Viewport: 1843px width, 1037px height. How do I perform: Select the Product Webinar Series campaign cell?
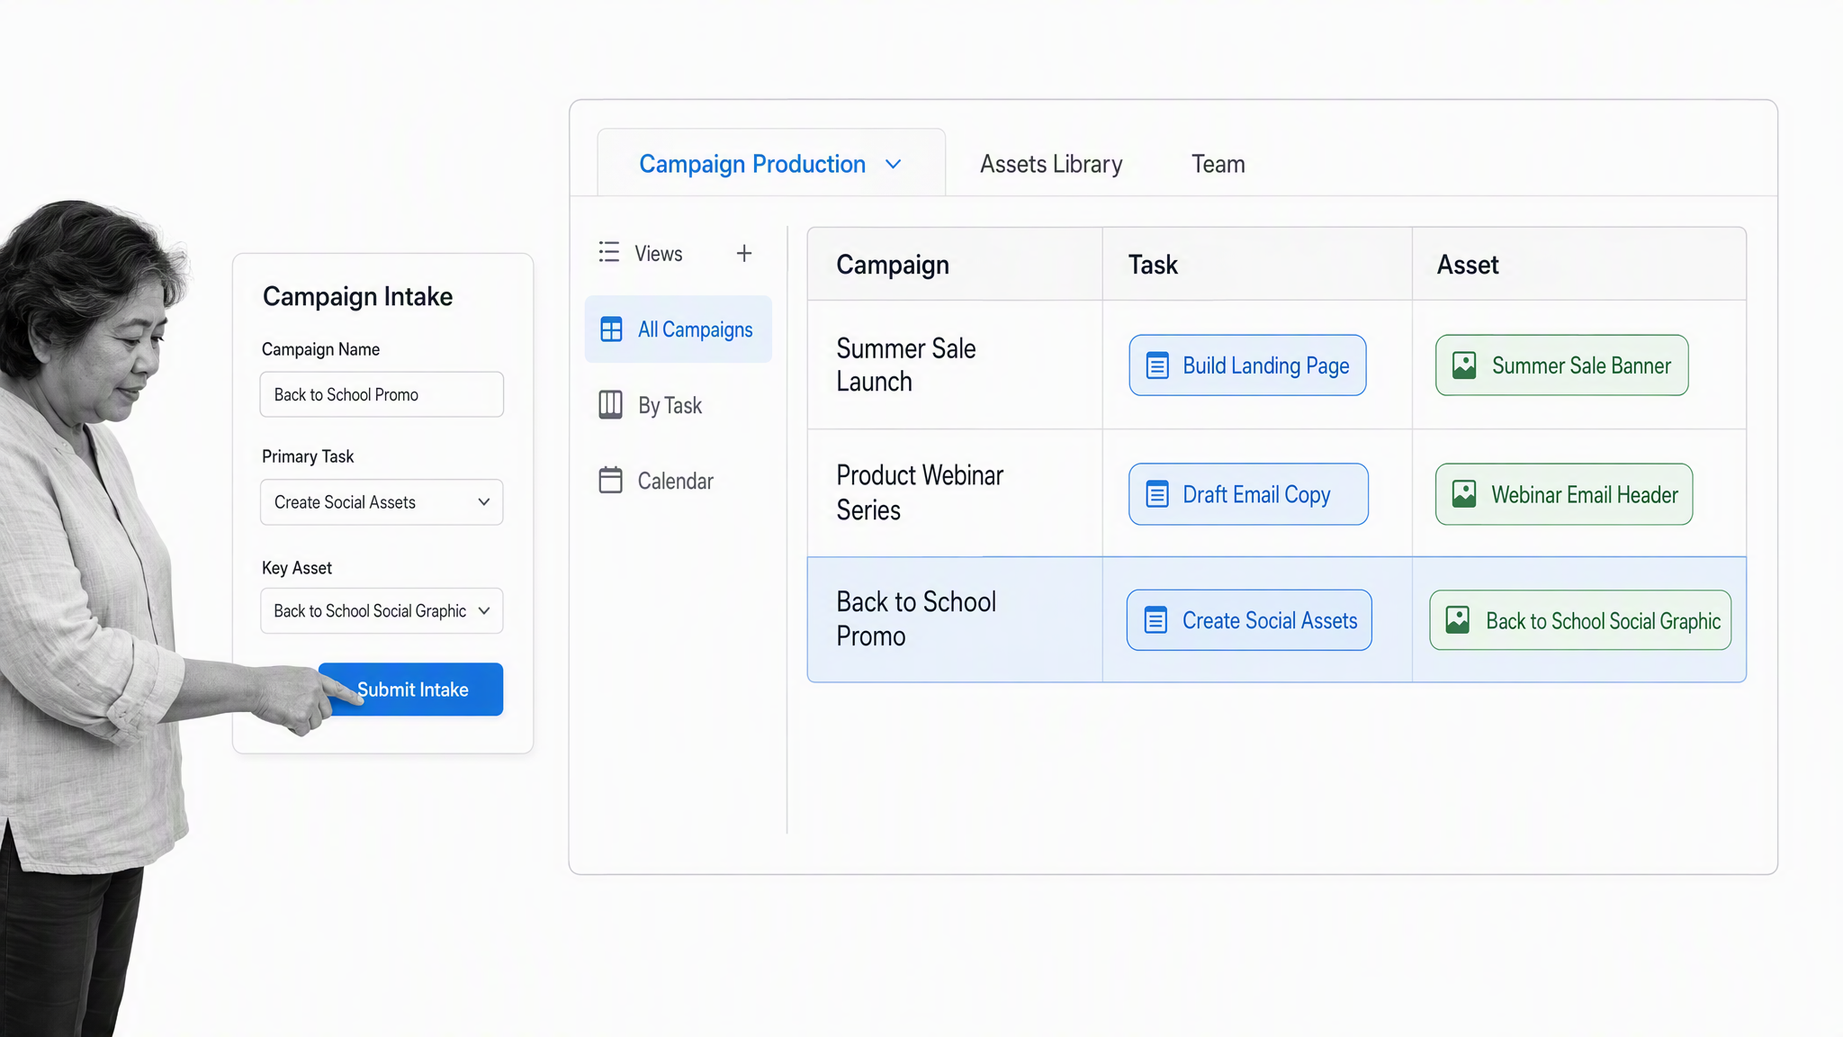(955, 493)
